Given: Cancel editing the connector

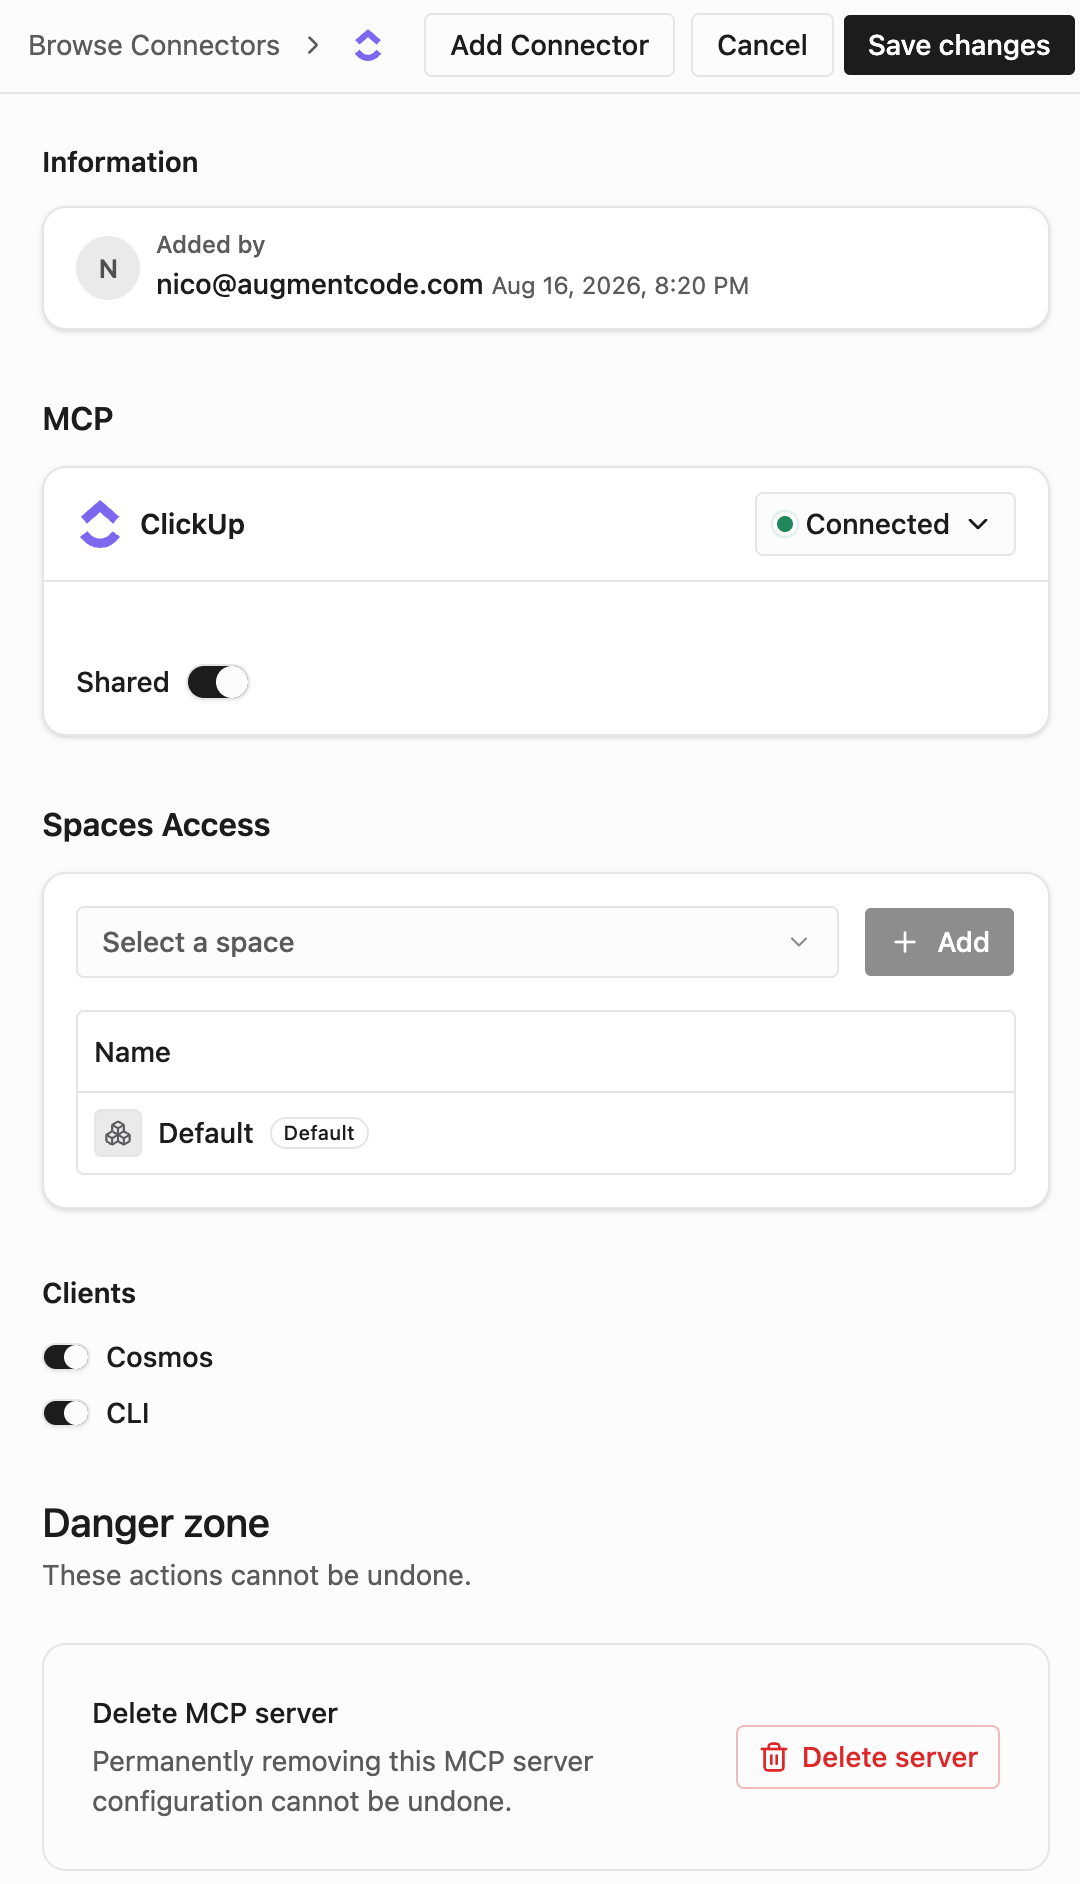Looking at the screenshot, I should point(762,45).
